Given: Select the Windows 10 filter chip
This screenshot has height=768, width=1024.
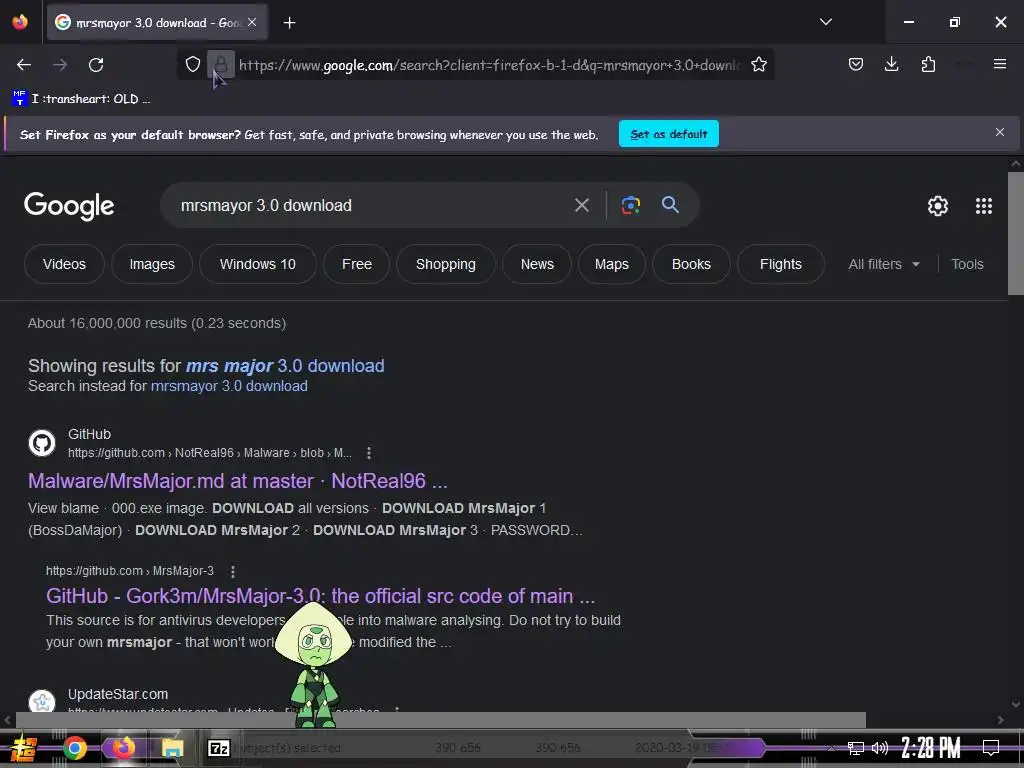Looking at the screenshot, I should coord(257,264).
